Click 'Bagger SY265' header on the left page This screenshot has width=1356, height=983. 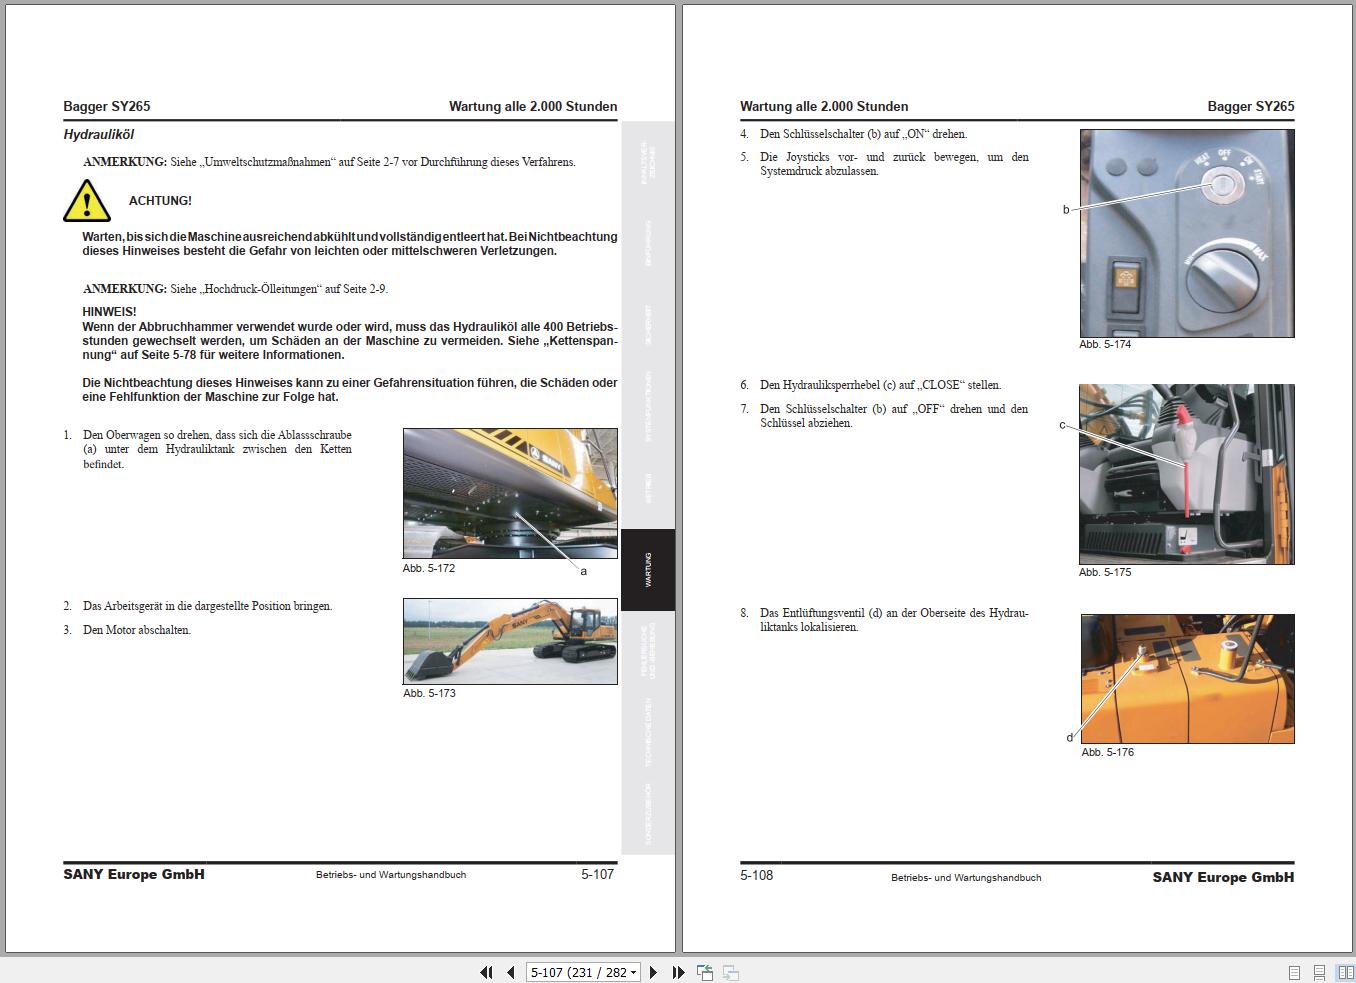107,106
